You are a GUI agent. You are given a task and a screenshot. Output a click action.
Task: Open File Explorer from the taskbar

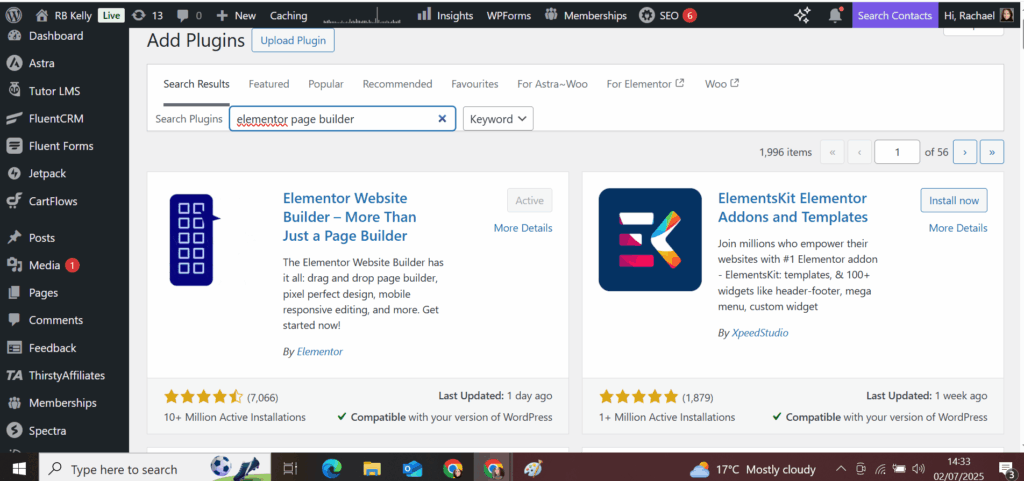[372, 469]
